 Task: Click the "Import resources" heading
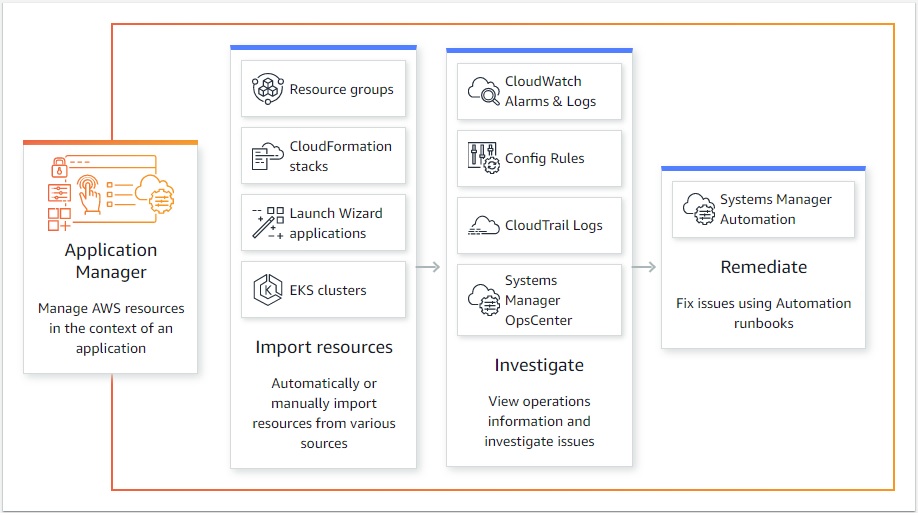[x=324, y=347]
